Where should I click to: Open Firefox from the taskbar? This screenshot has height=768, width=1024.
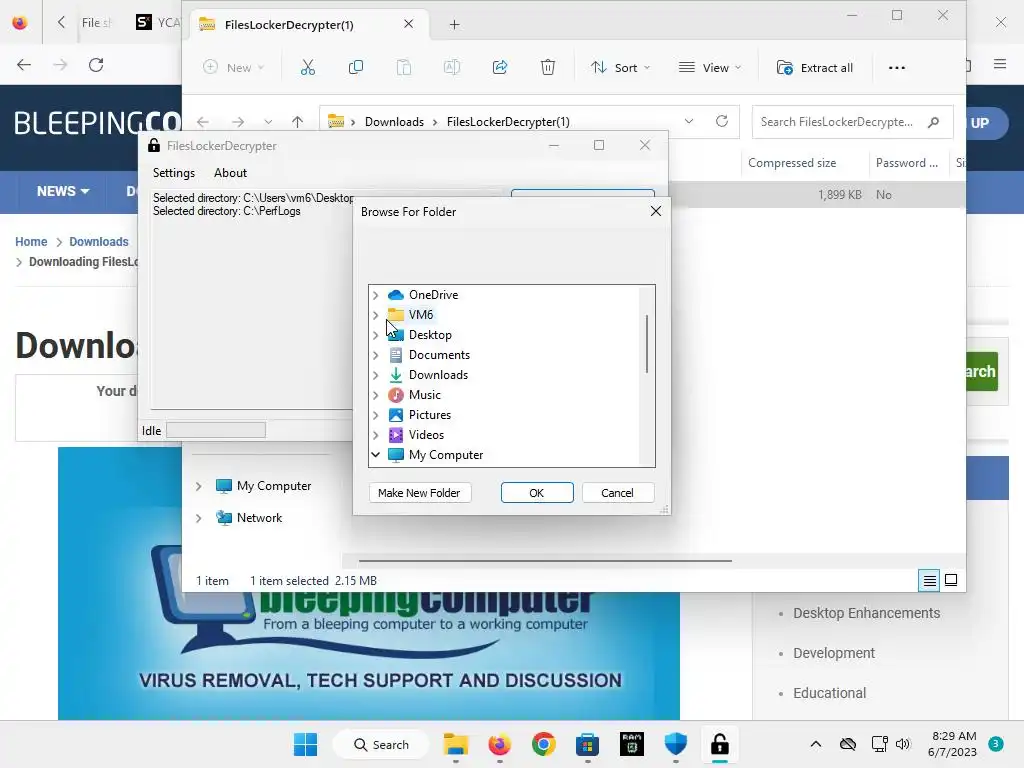[x=500, y=744]
